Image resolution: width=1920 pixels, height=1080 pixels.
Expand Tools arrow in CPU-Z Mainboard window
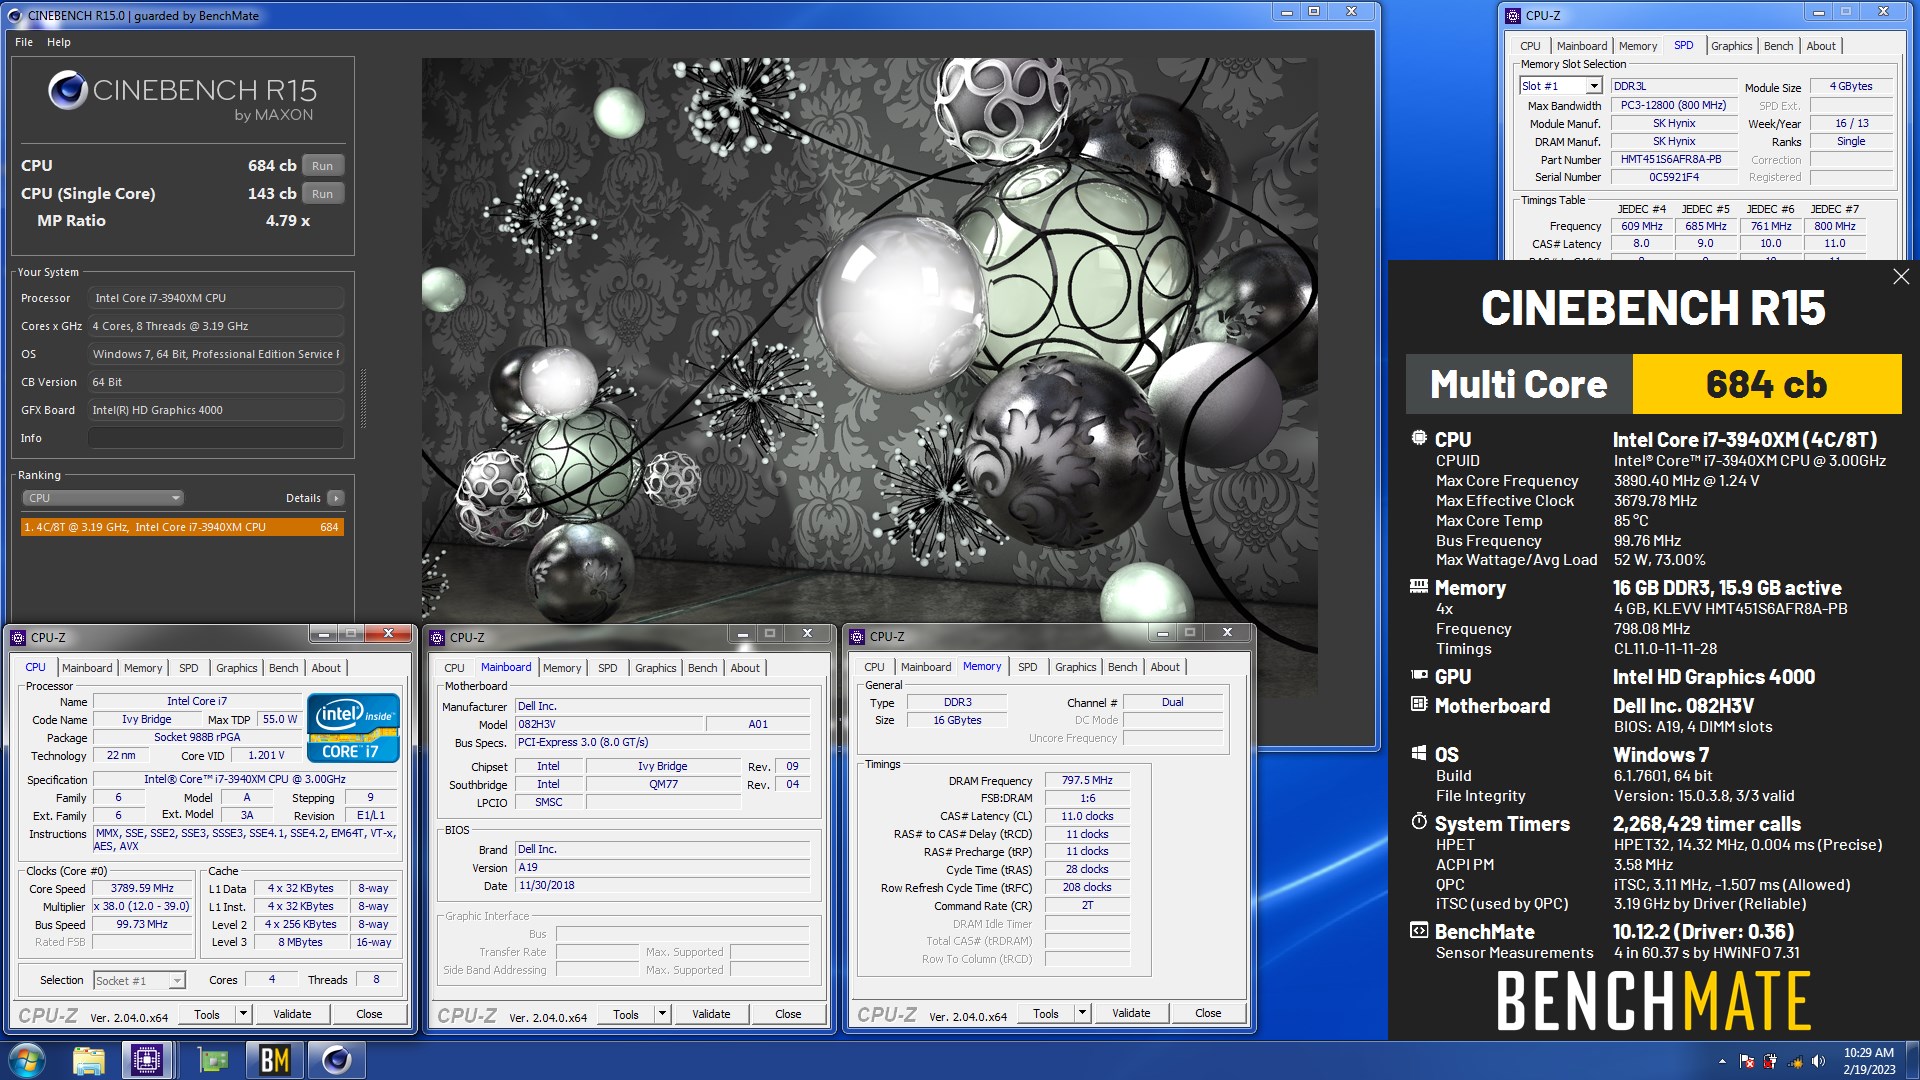(x=661, y=1014)
